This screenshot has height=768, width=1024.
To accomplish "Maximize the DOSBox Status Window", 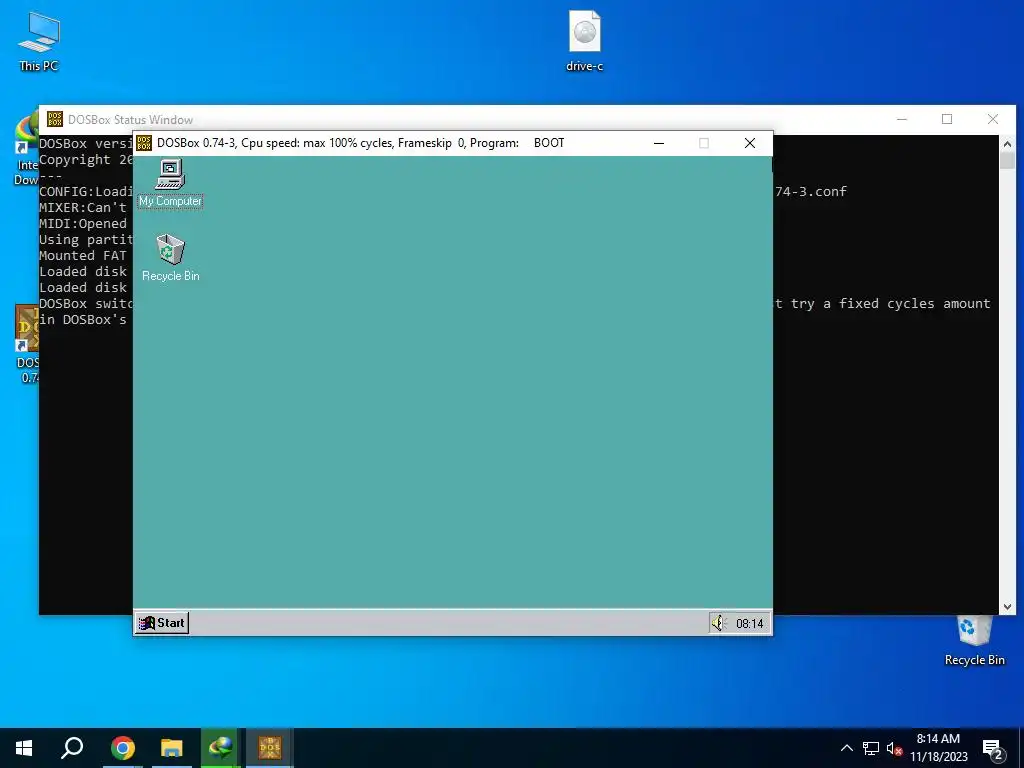I will [947, 119].
